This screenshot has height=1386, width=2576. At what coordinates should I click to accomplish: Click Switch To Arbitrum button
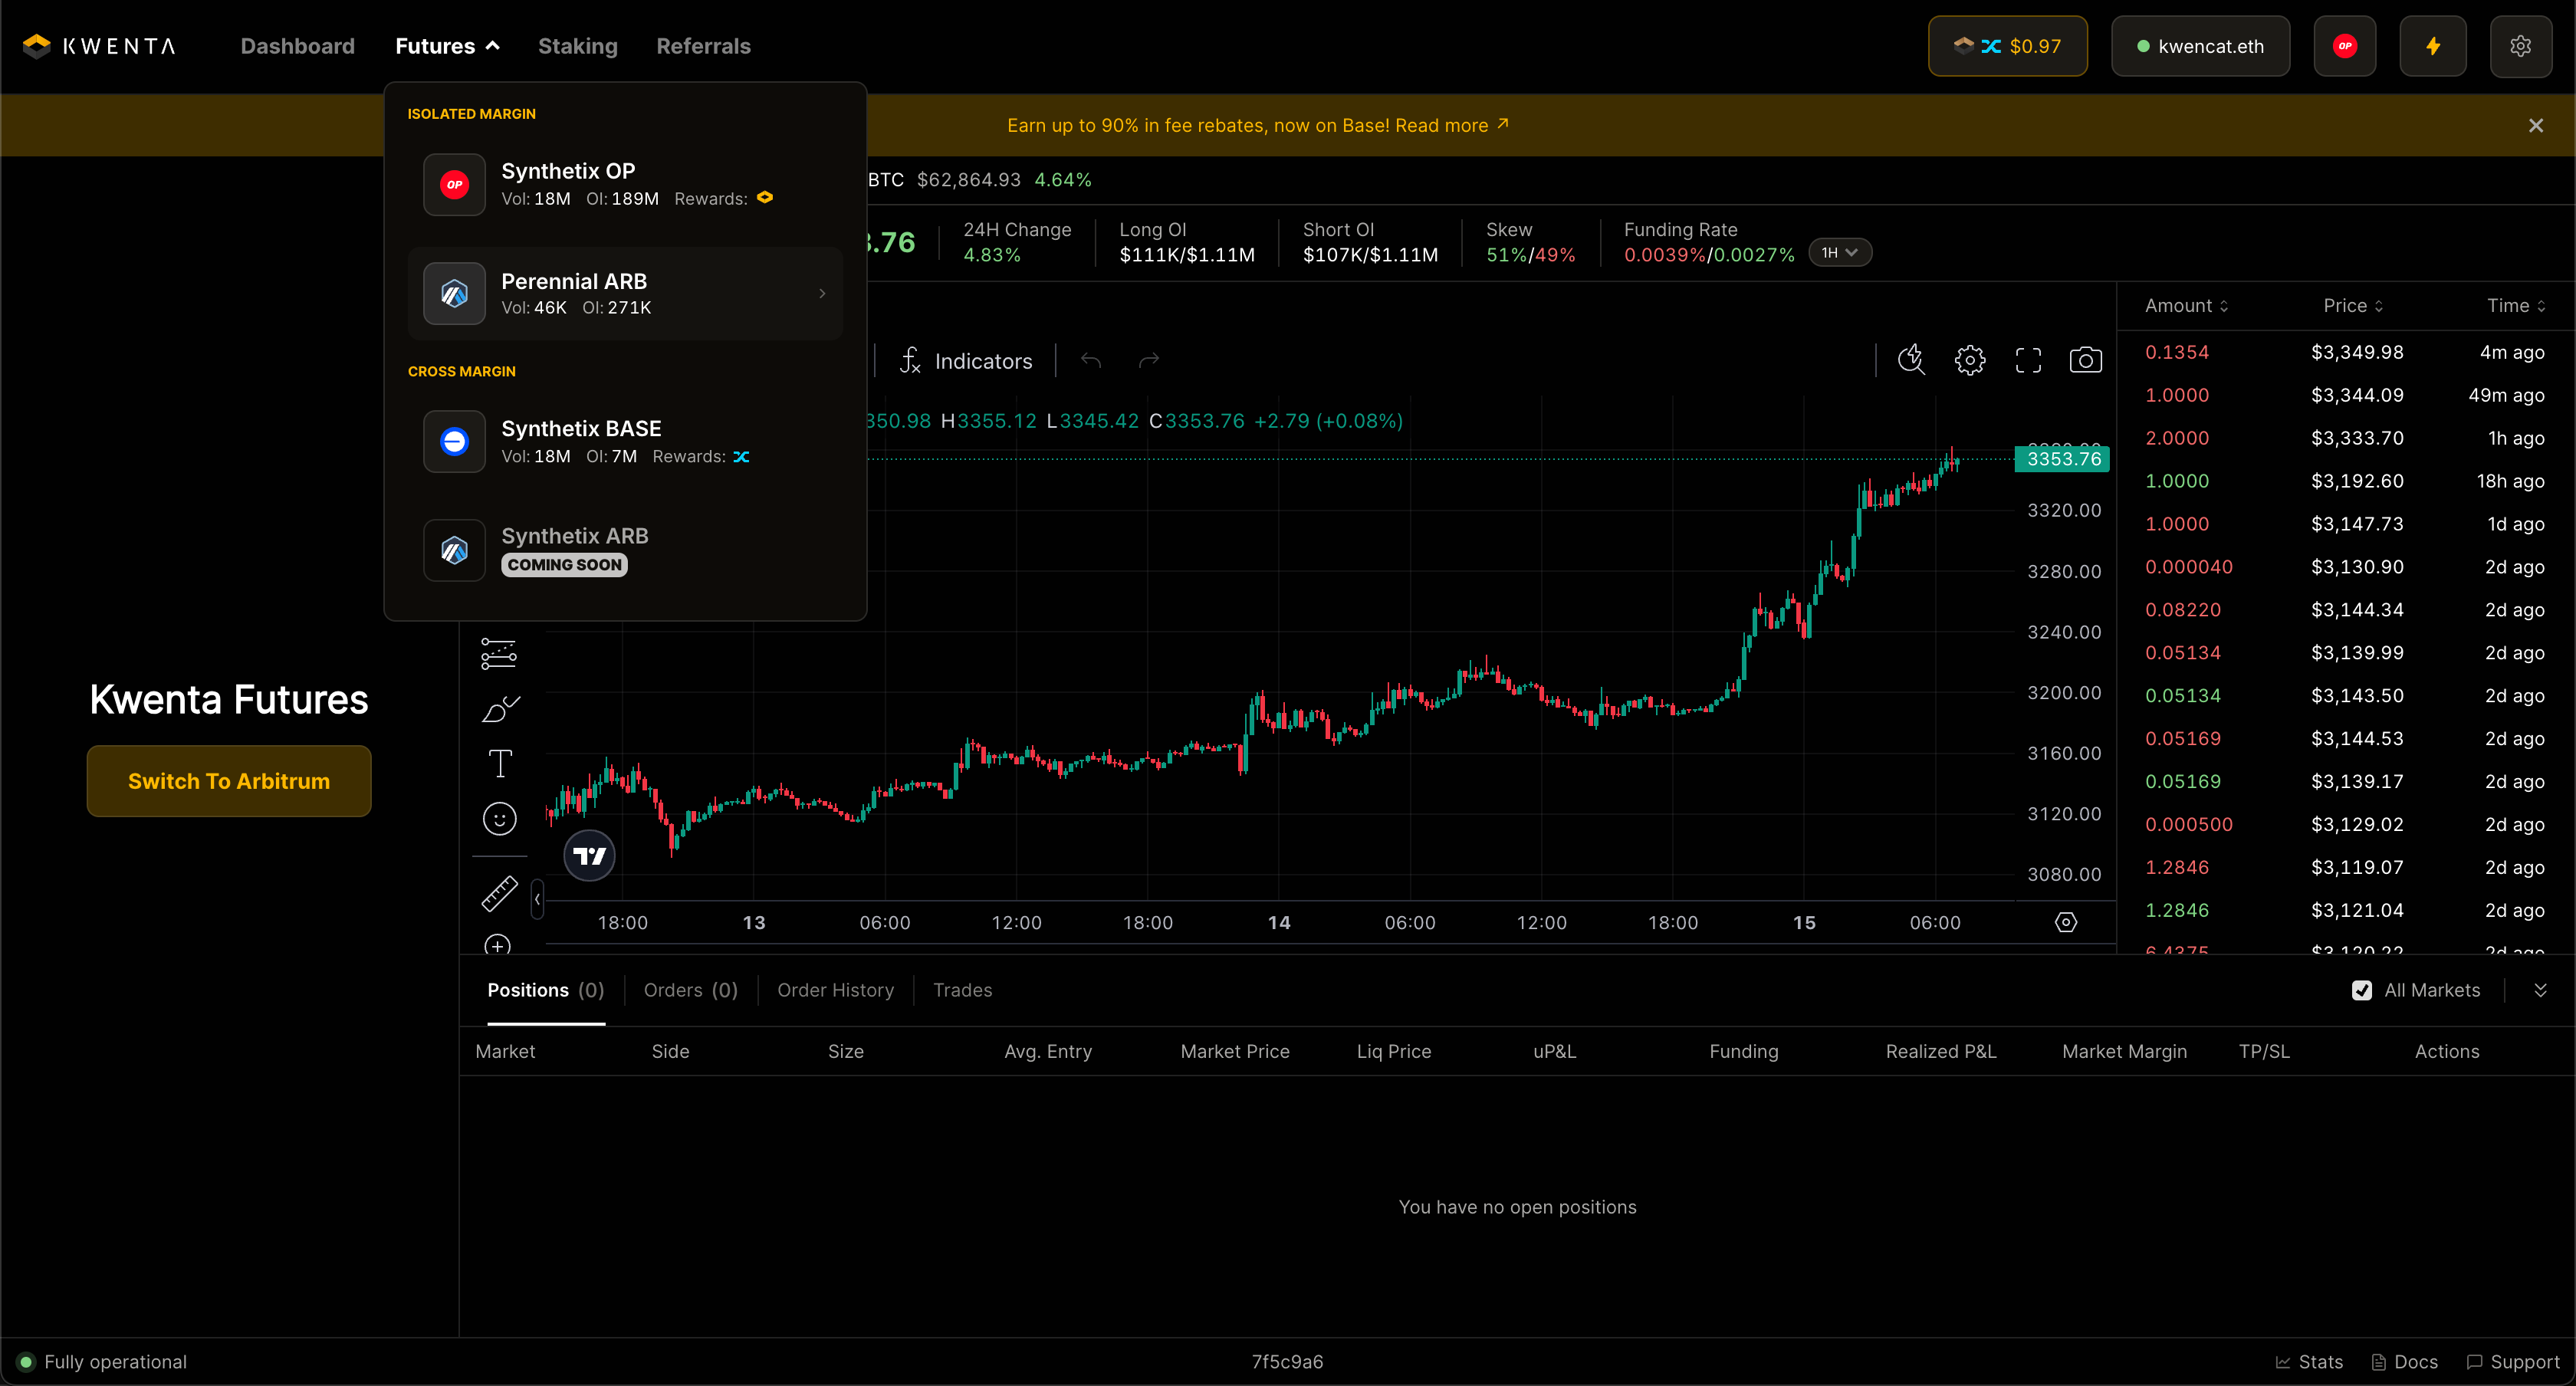point(229,781)
